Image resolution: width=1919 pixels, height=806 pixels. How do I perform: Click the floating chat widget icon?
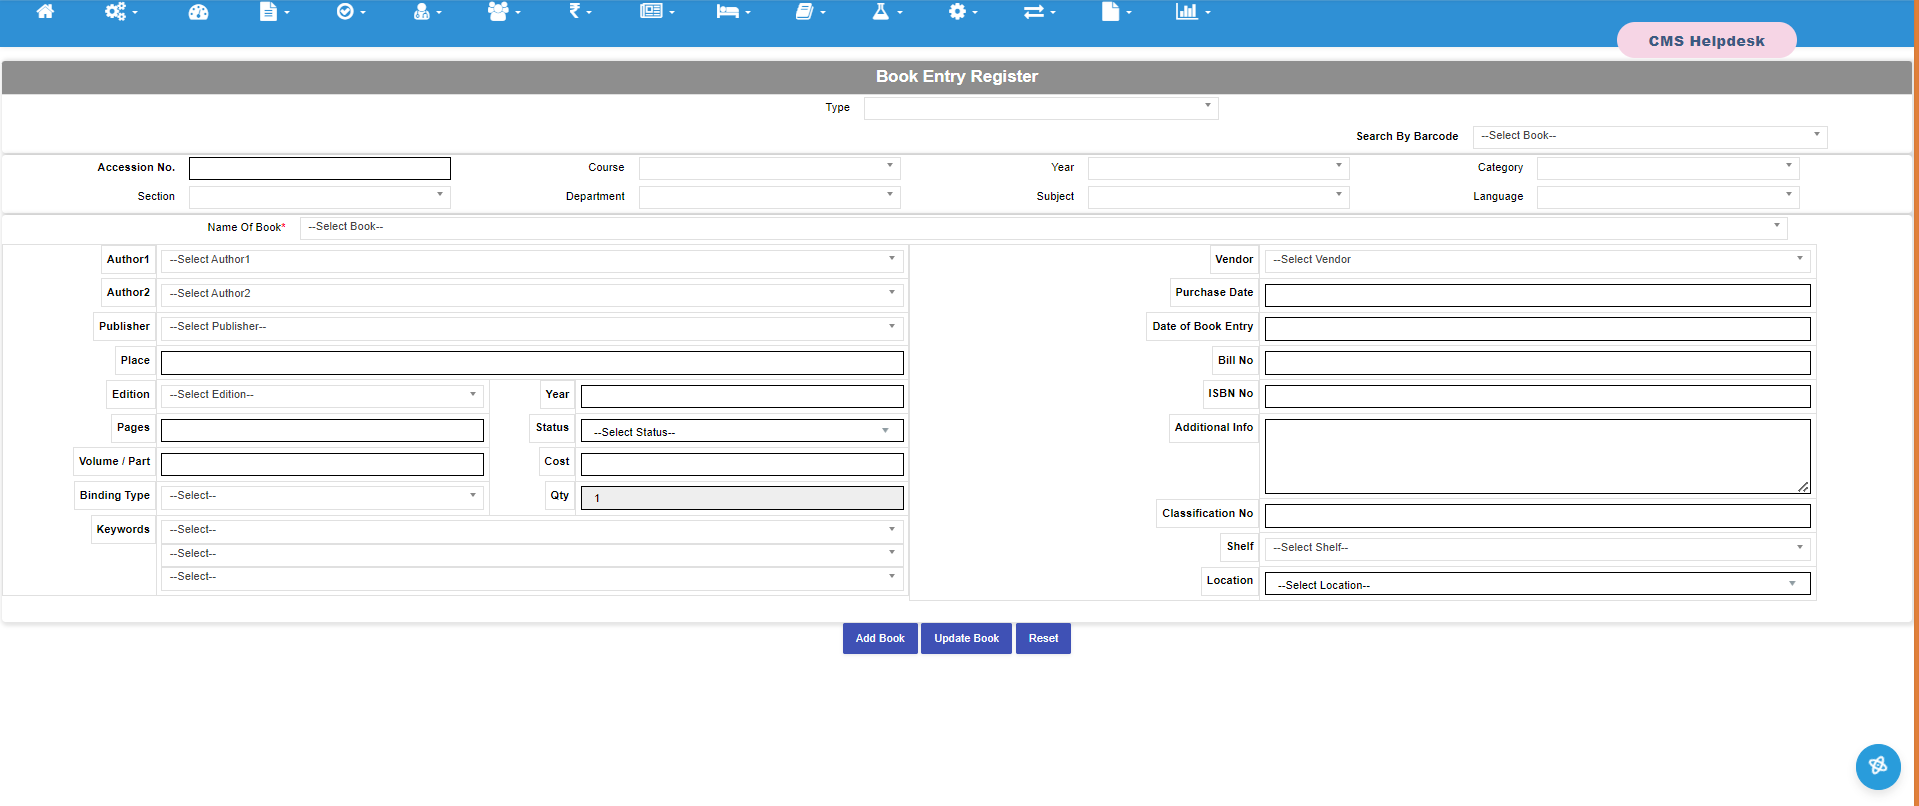[x=1877, y=766]
